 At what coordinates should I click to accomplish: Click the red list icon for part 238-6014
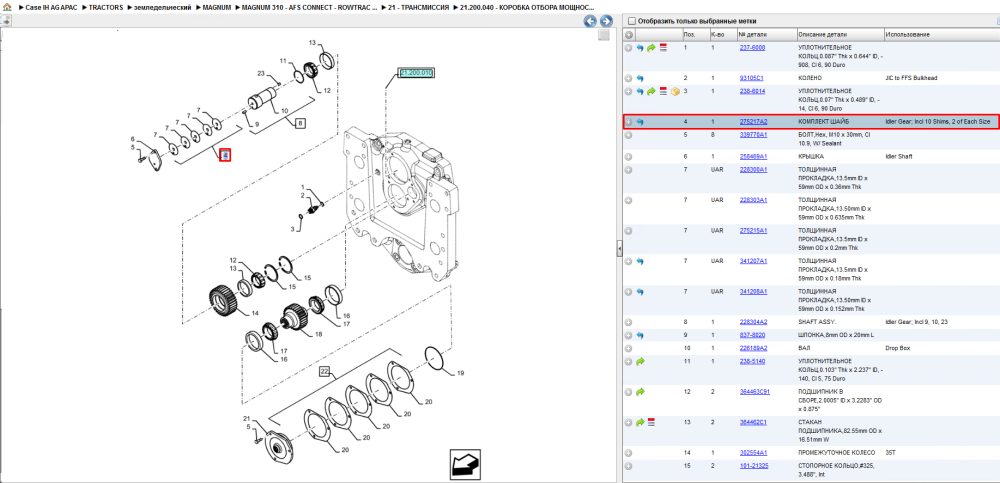click(663, 91)
